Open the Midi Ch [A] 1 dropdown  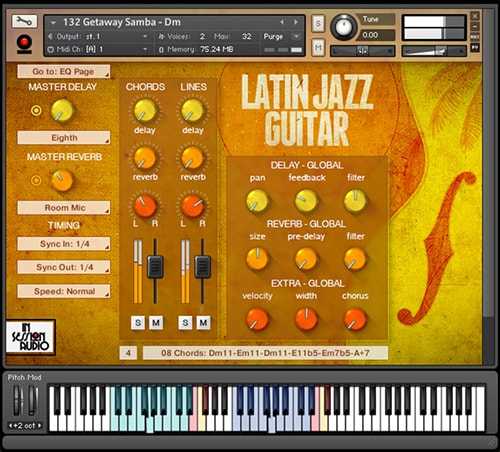[x=99, y=49]
